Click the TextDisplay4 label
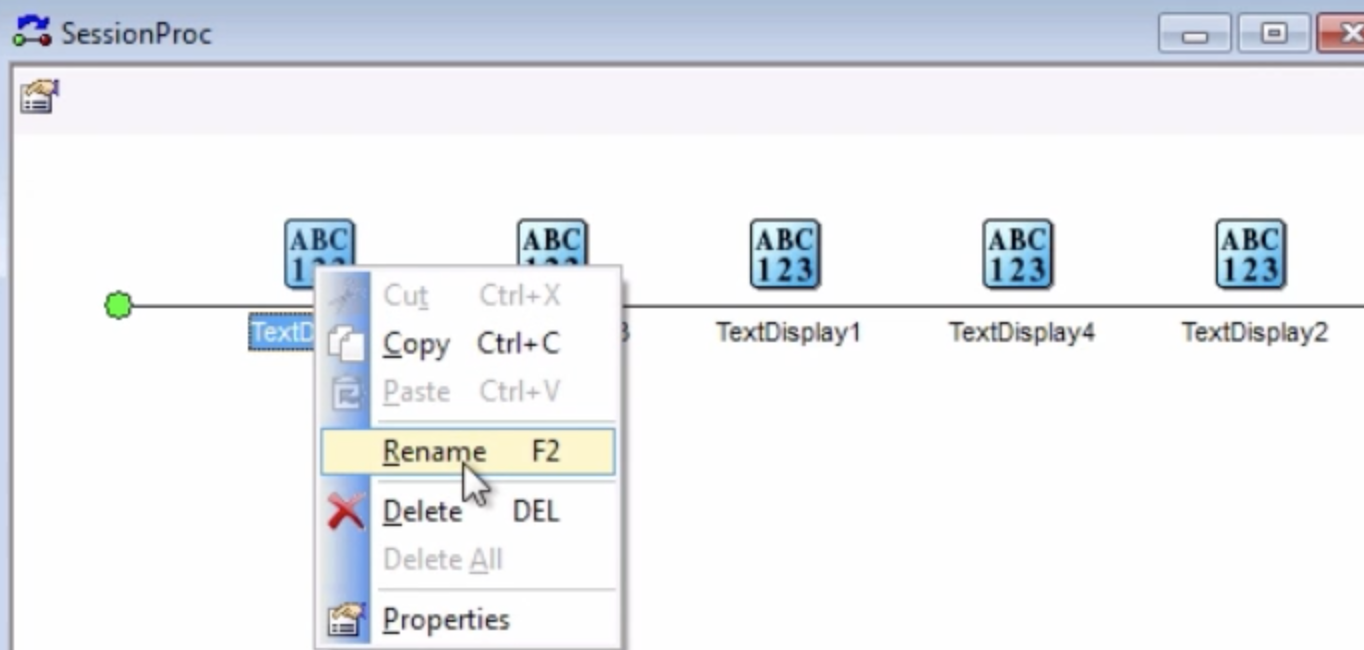 [1021, 332]
